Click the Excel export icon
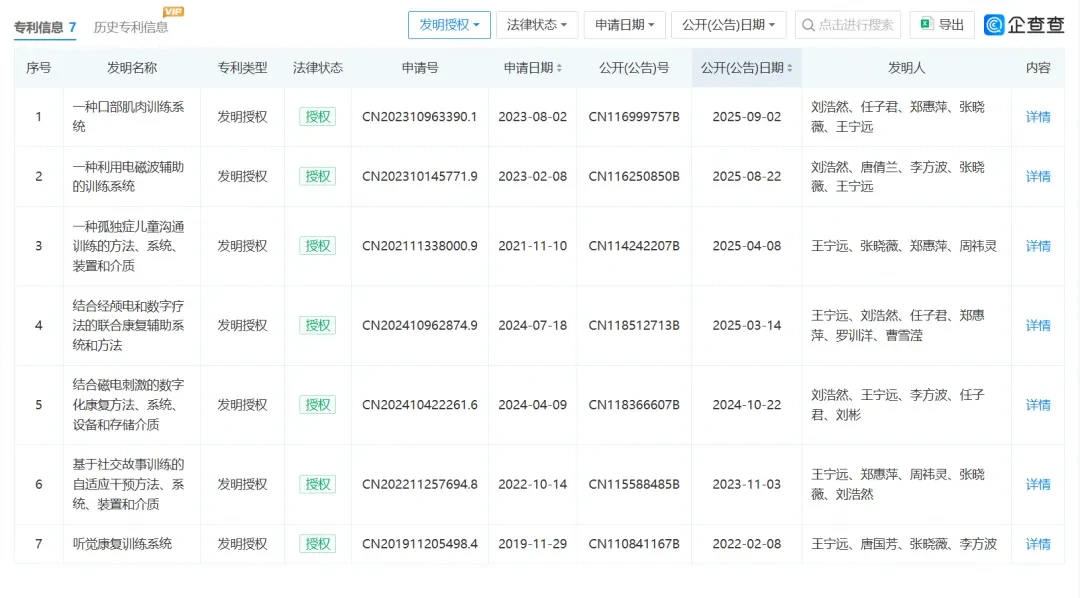This screenshot has height=598, width=1080. [x=926, y=24]
